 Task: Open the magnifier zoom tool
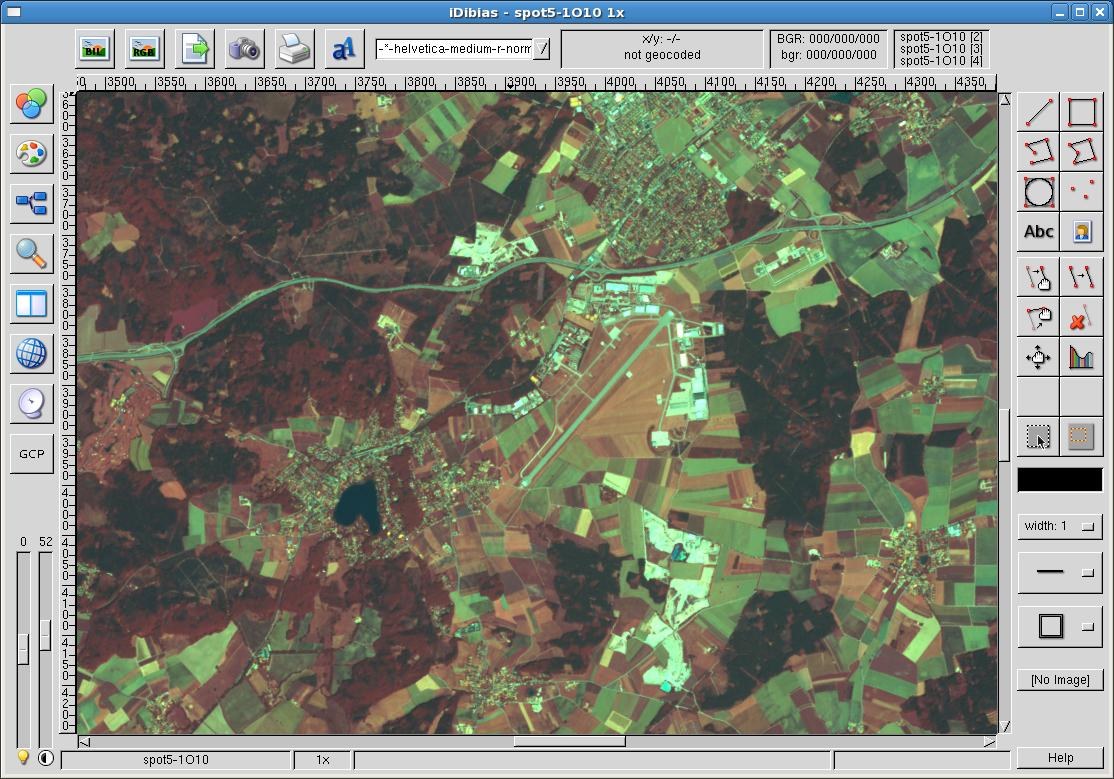(31, 254)
